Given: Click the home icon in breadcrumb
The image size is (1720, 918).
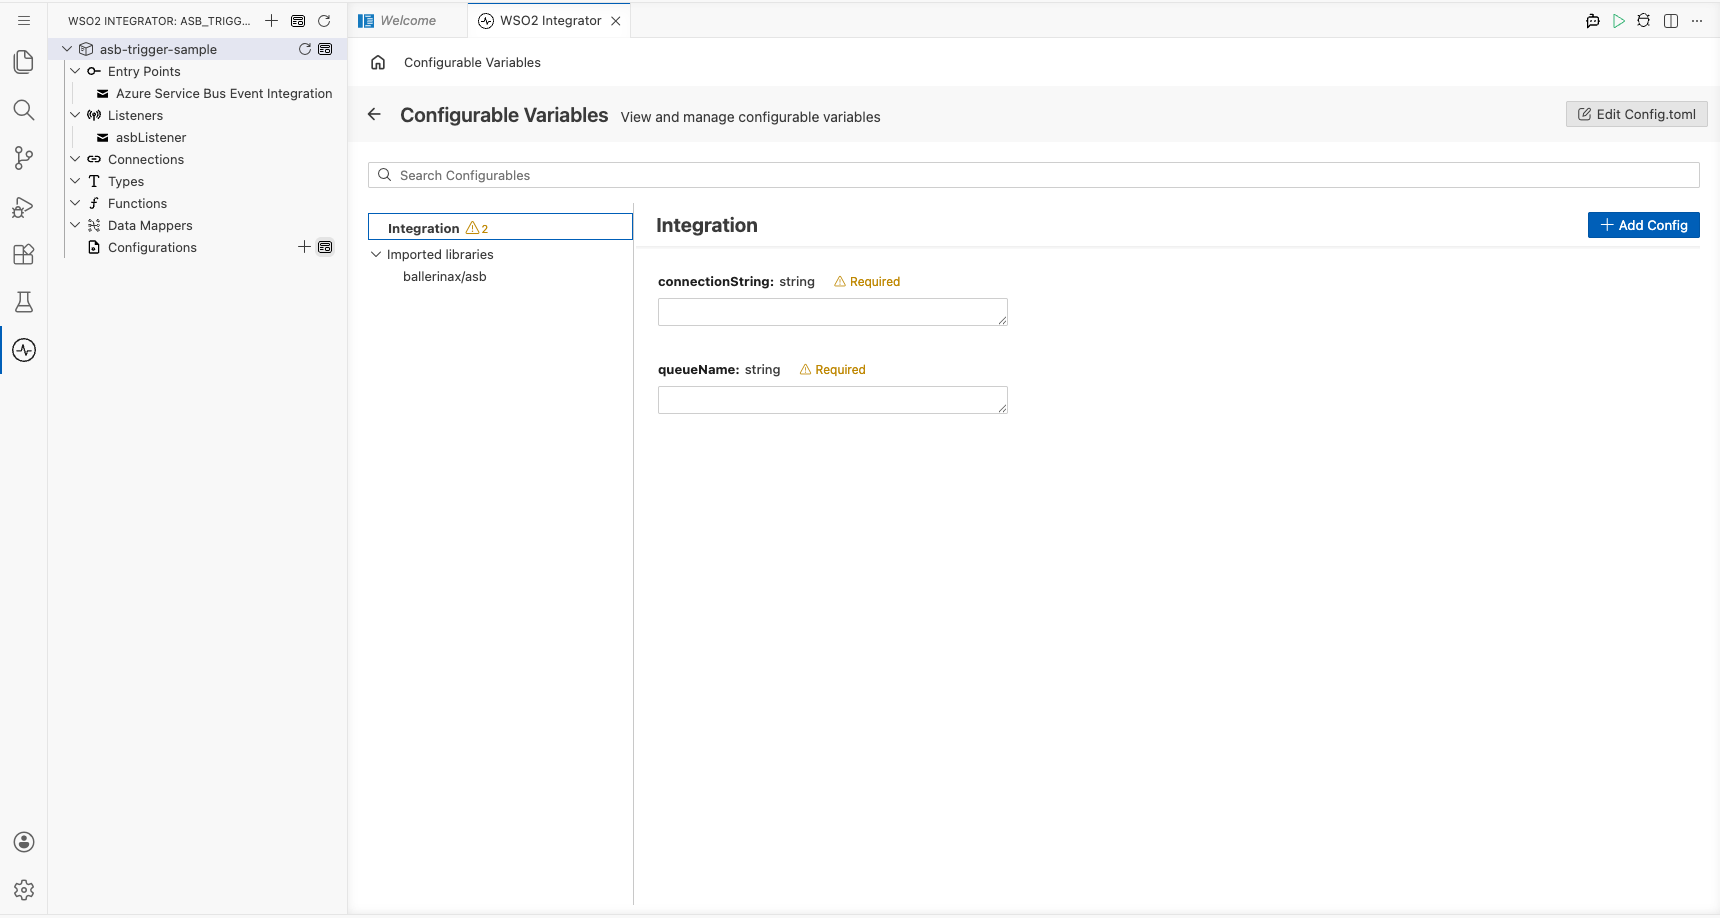Looking at the screenshot, I should [x=378, y=62].
